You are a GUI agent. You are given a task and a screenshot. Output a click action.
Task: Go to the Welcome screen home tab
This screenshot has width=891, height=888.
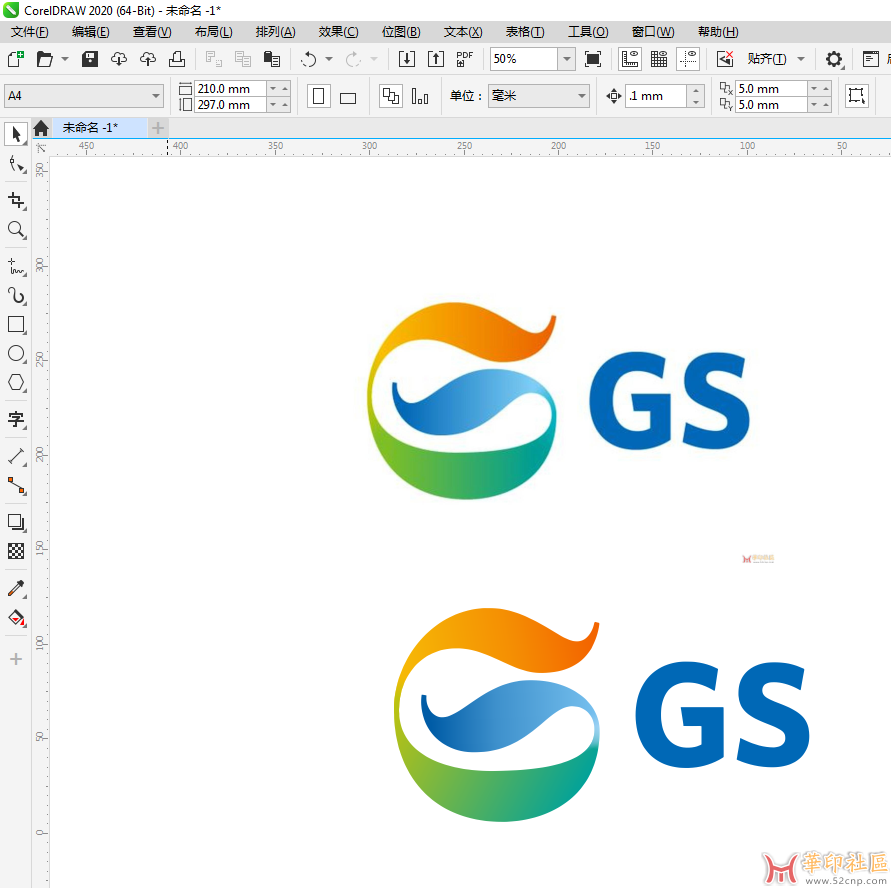point(41,128)
